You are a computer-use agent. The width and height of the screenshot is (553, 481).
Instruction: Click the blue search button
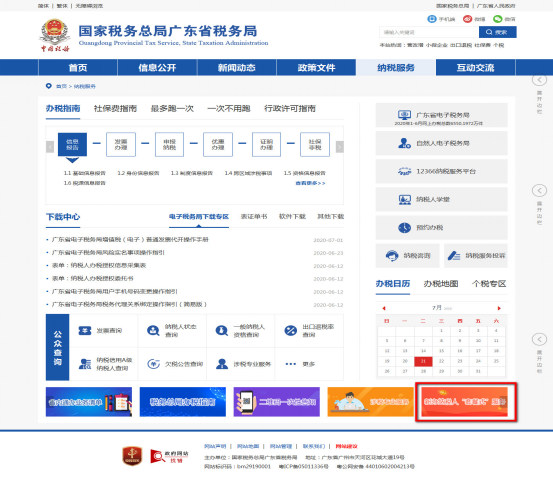(x=498, y=32)
